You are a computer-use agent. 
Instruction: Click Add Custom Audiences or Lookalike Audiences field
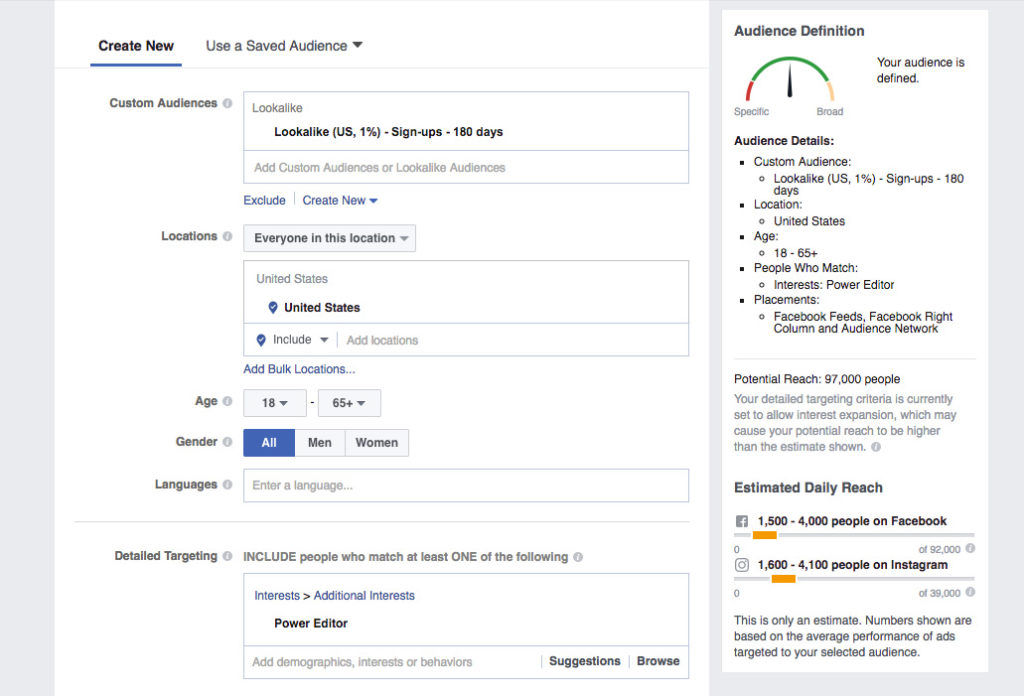coord(466,167)
